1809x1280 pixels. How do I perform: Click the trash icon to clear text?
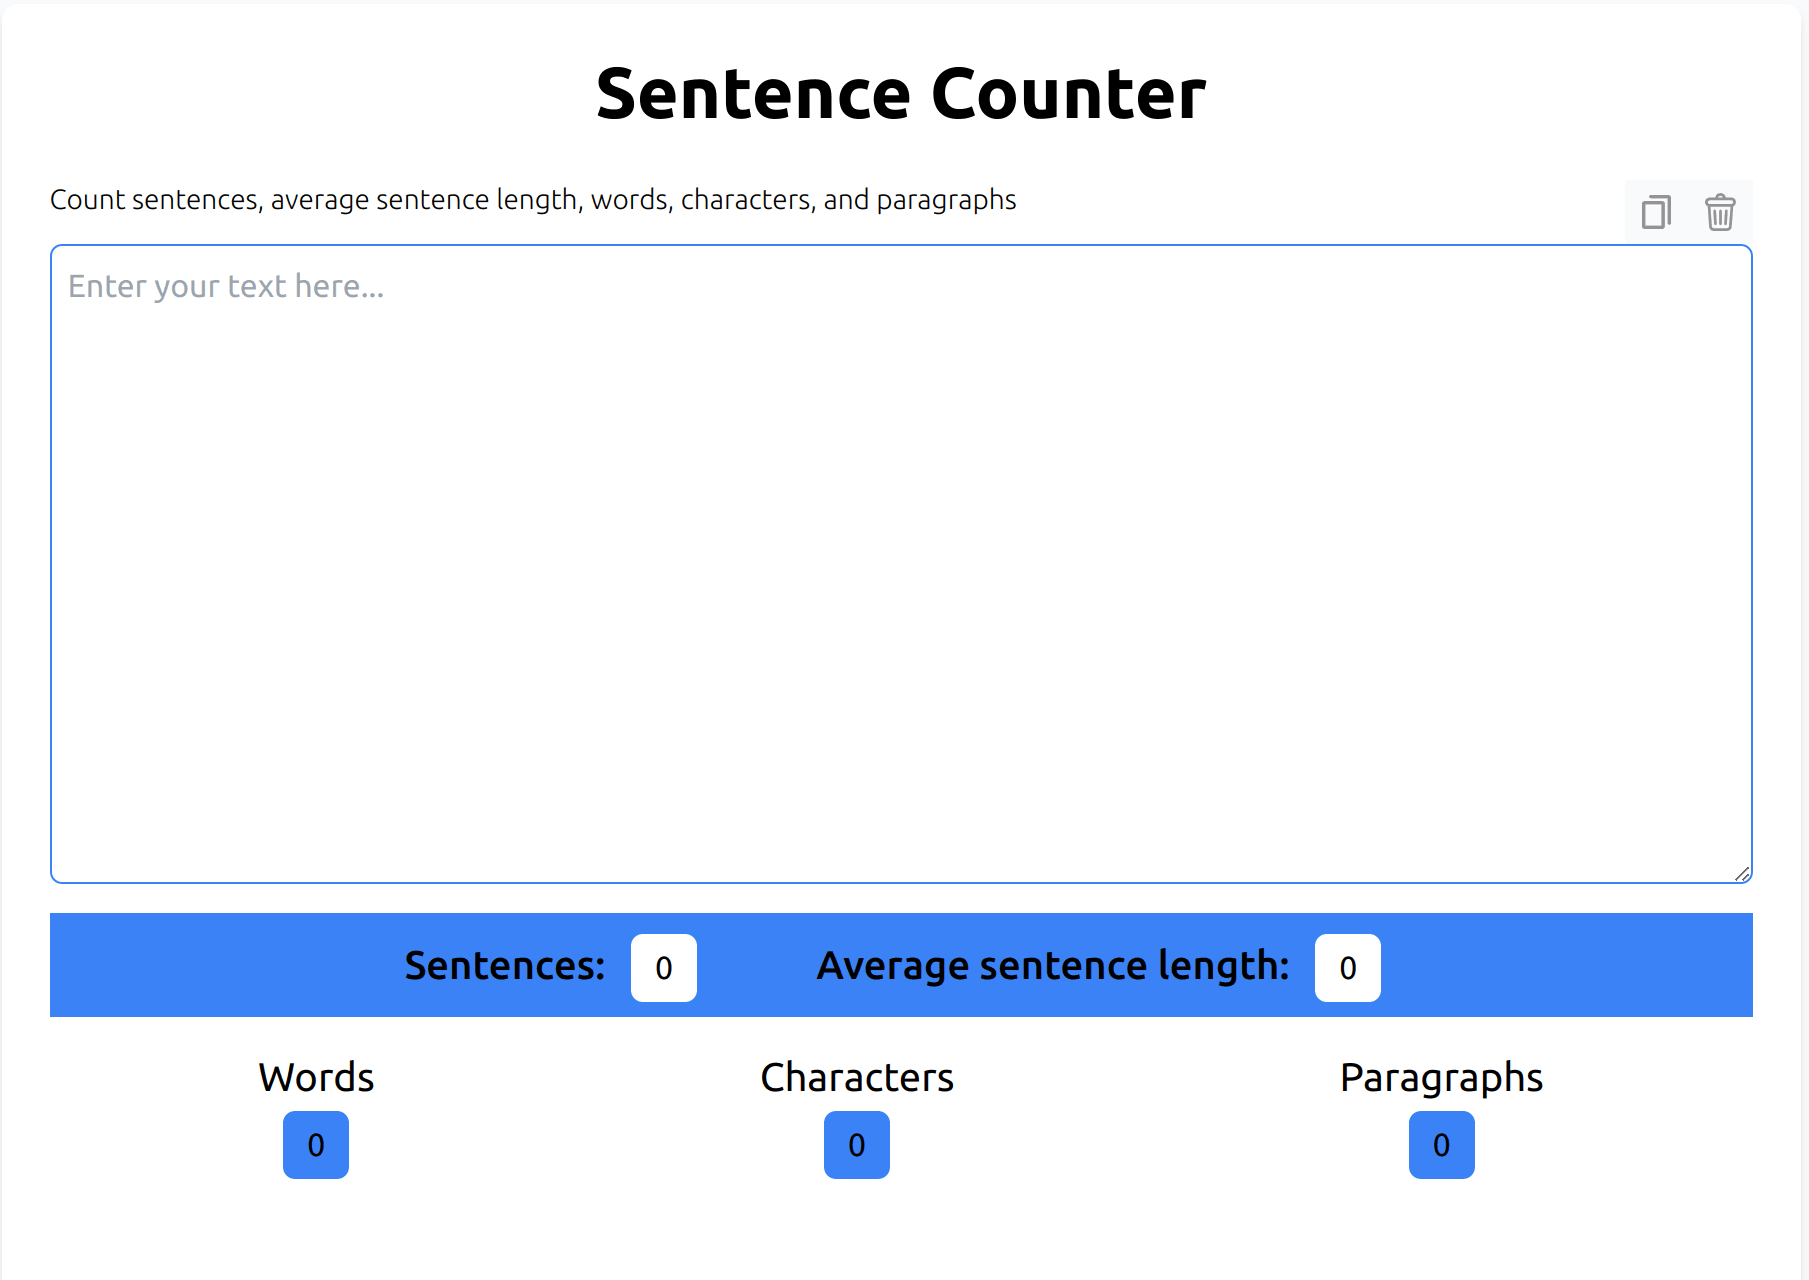[x=1720, y=212]
